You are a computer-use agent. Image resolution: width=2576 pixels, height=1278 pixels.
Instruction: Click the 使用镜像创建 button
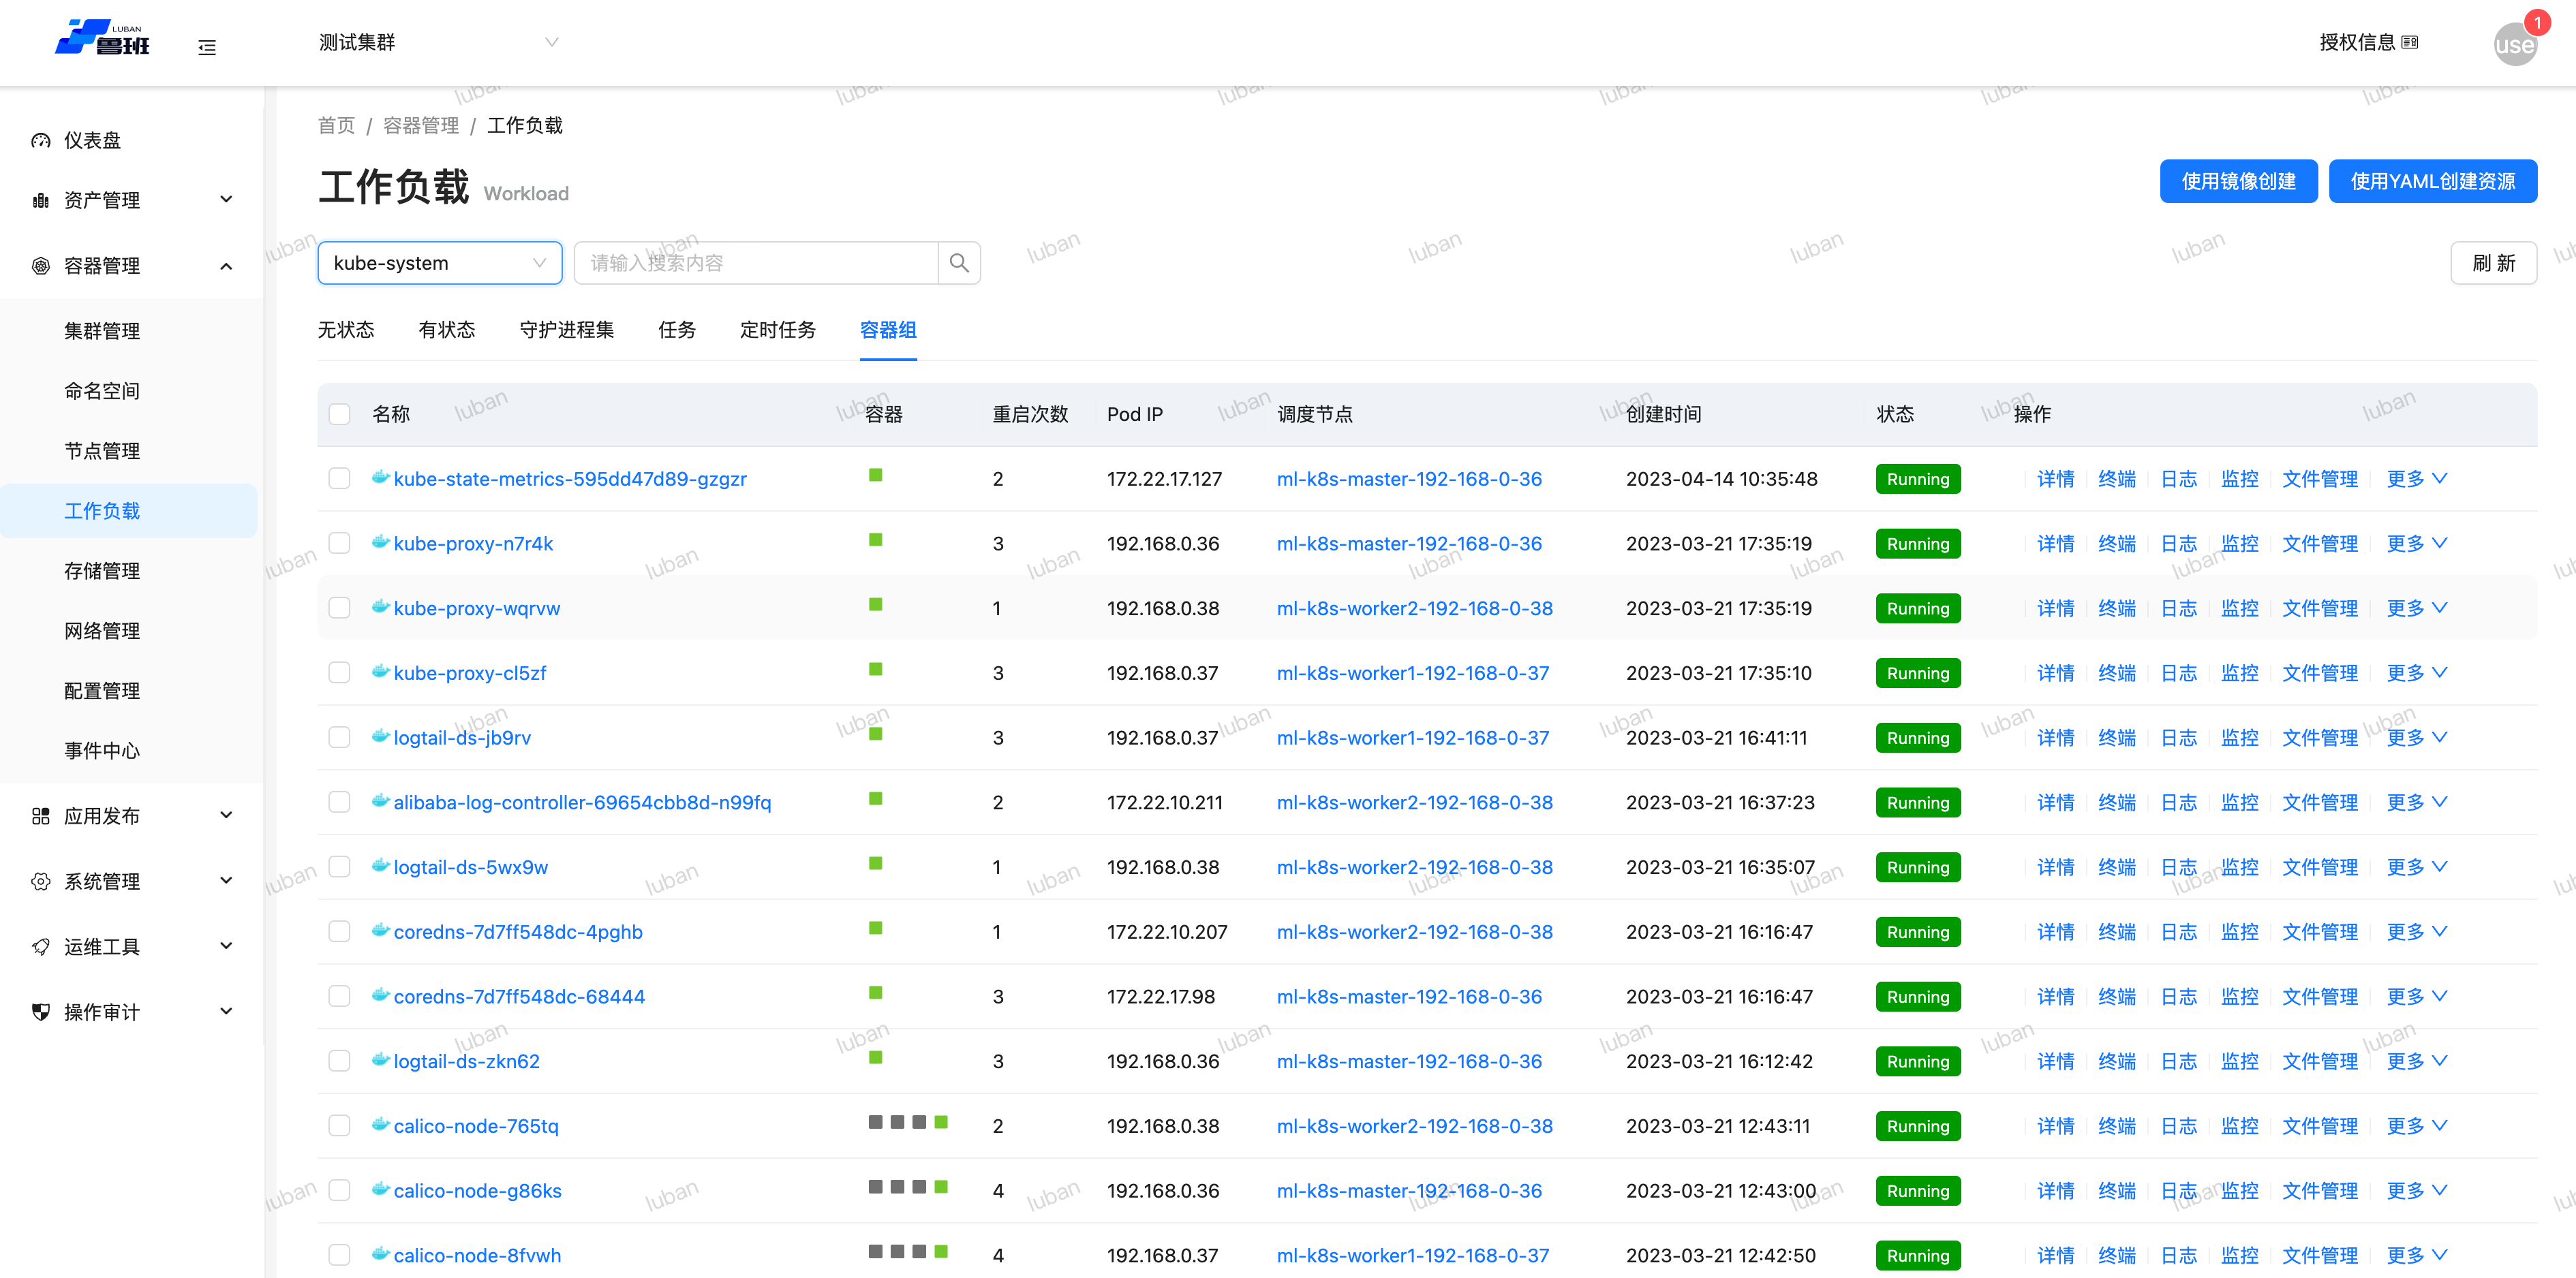click(2237, 181)
